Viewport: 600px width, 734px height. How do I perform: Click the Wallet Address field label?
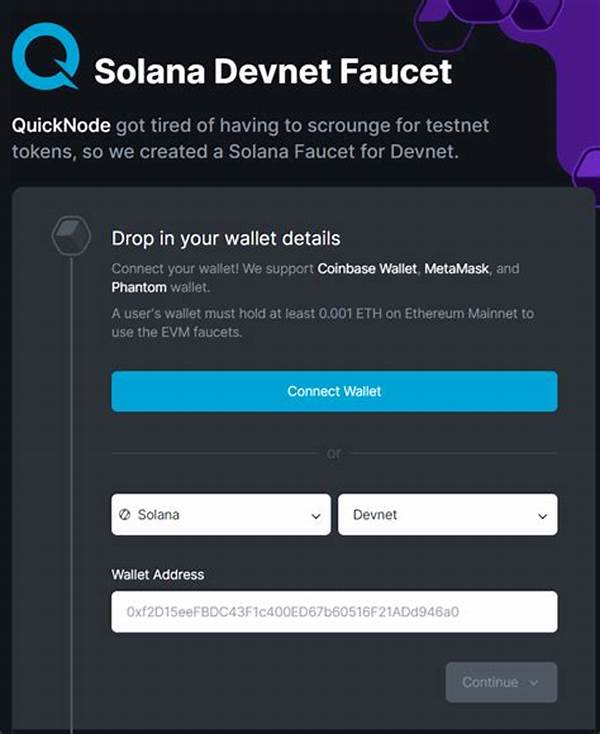158,574
